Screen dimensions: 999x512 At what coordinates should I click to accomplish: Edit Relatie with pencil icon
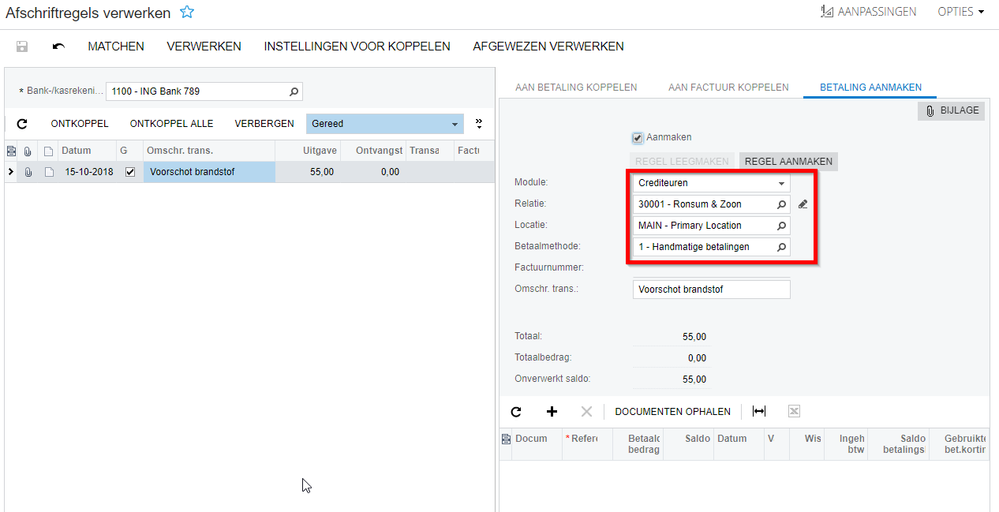coord(803,204)
